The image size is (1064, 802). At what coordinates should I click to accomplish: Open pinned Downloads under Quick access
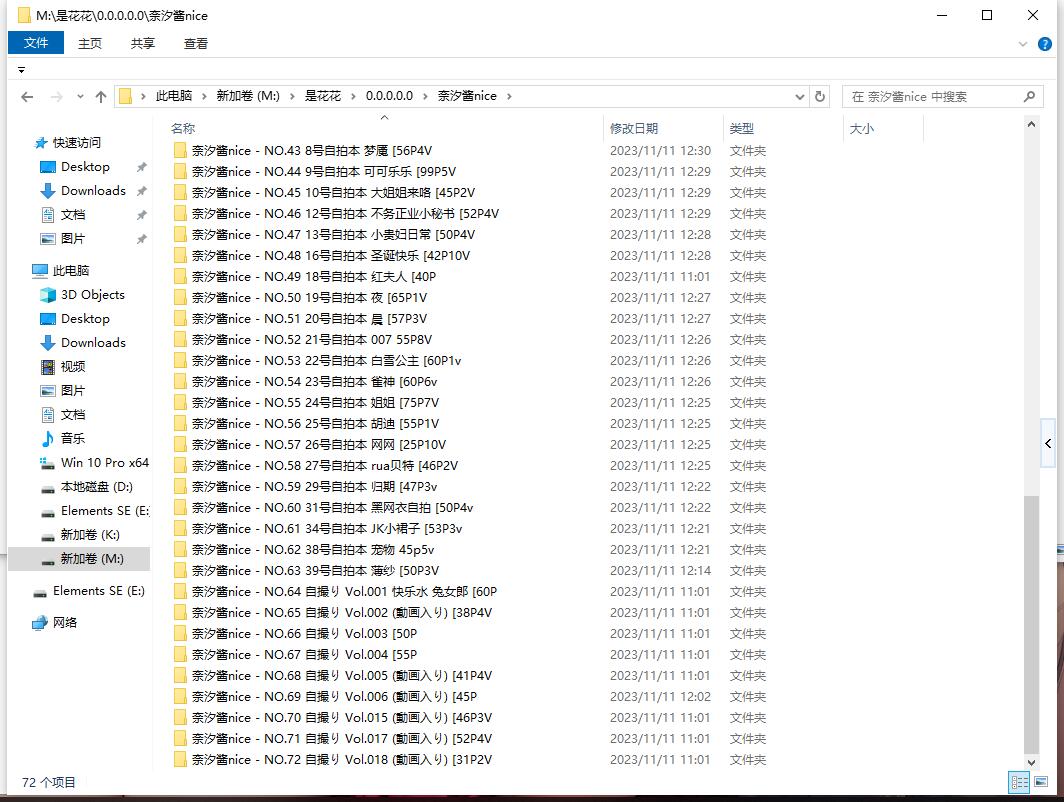pyautogui.click(x=93, y=191)
